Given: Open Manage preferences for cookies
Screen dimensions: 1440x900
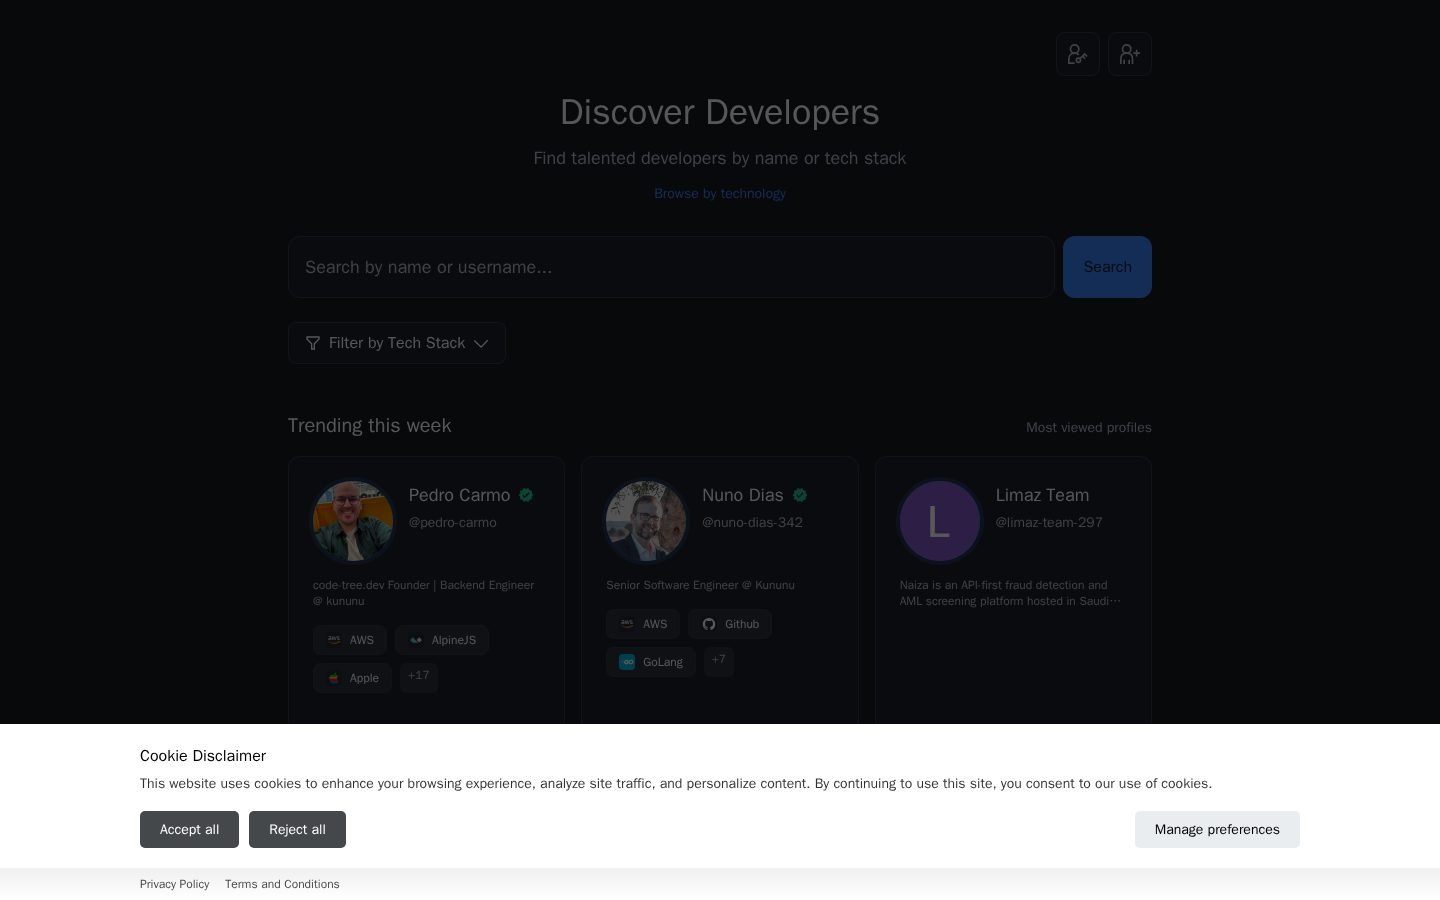Looking at the screenshot, I should [1217, 829].
